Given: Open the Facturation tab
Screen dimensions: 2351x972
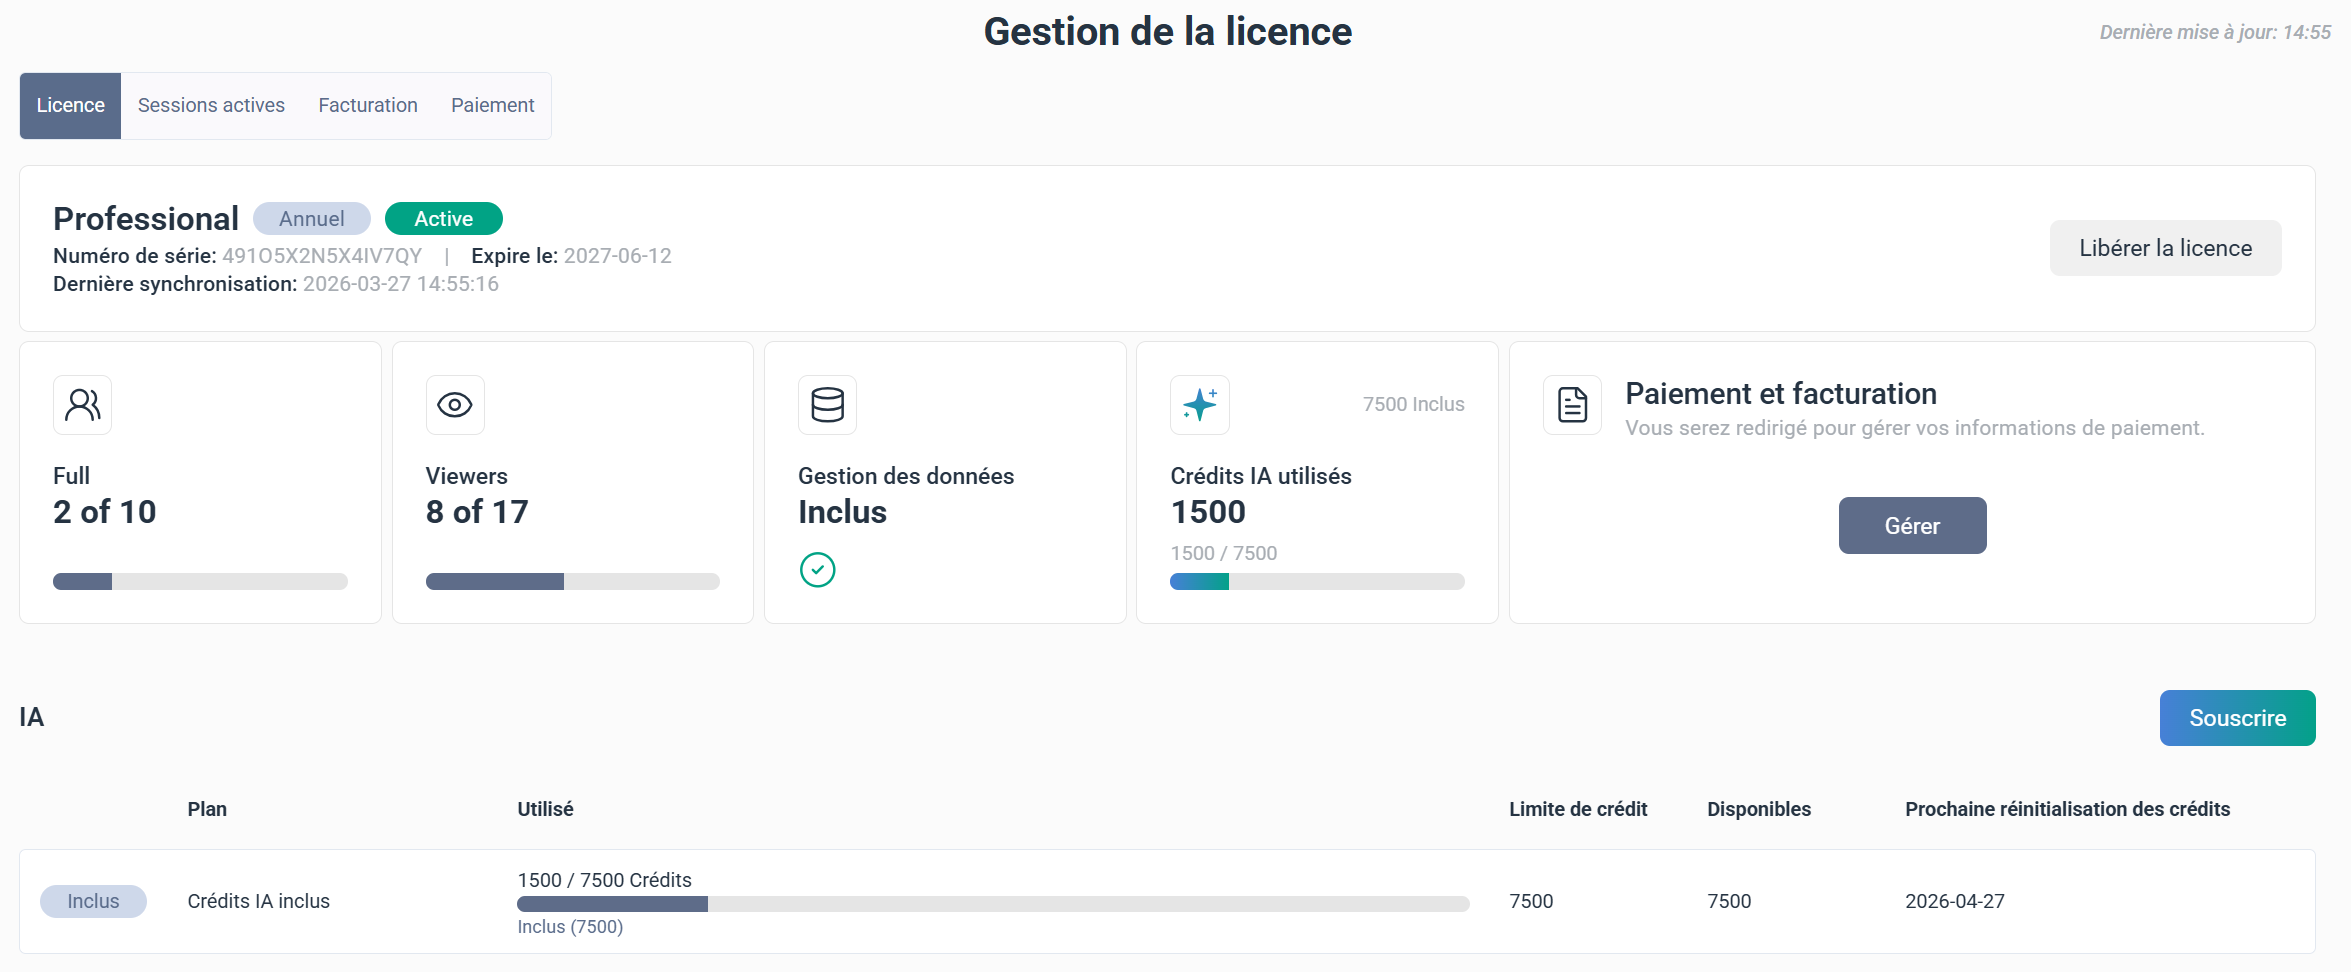Looking at the screenshot, I should pyautogui.click(x=367, y=105).
